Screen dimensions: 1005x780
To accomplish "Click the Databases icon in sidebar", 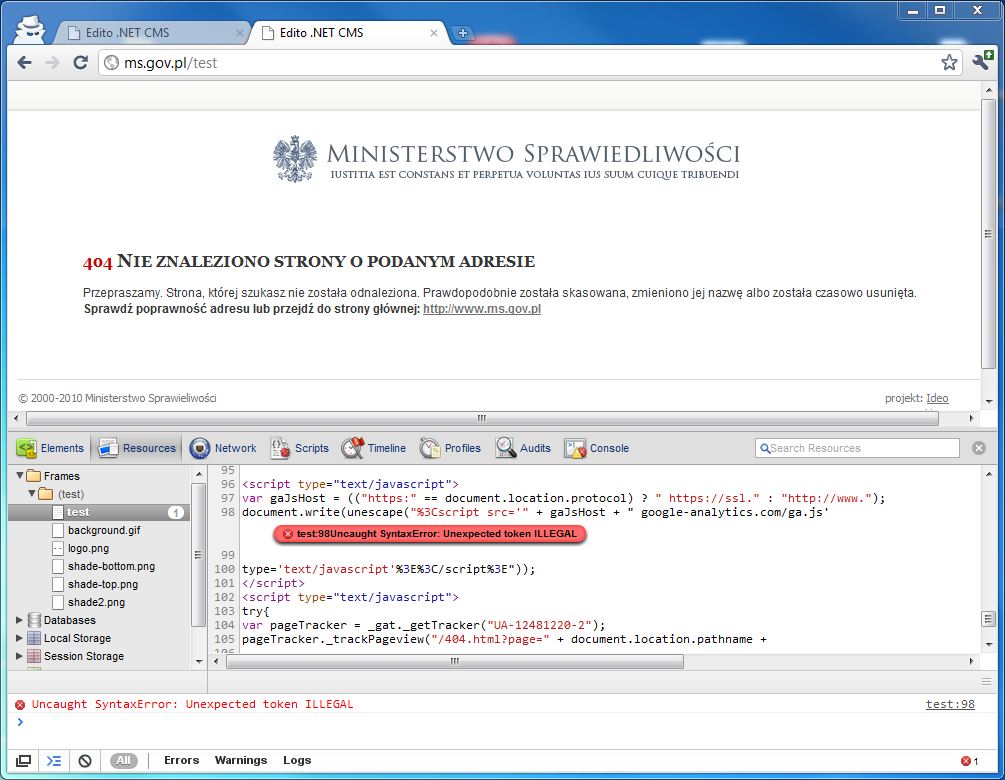I will [34, 620].
